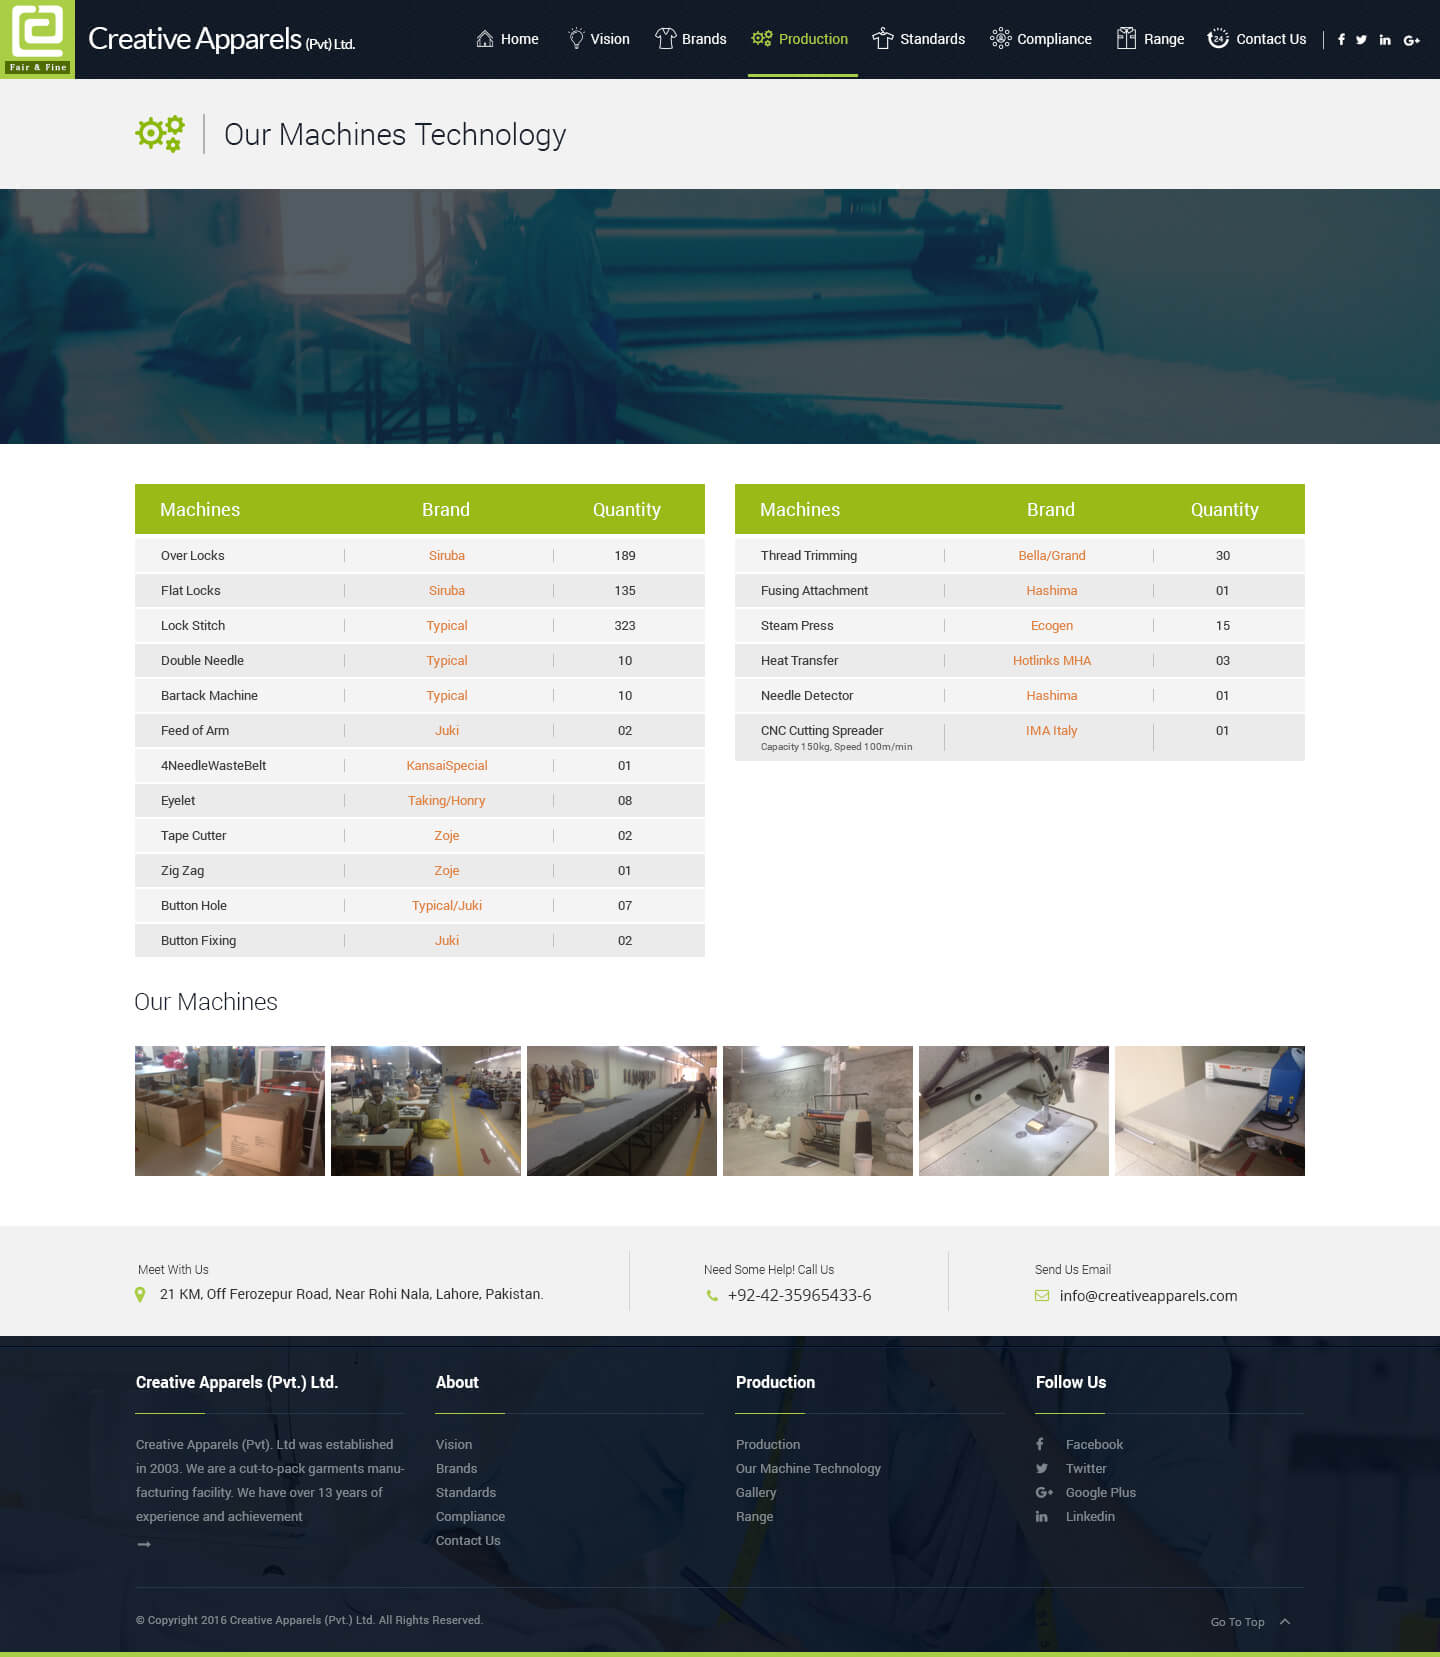Screen dimensions: 1440x1657
Task: Click the Lock Stitch quantity 323
Action: click(x=625, y=625)
